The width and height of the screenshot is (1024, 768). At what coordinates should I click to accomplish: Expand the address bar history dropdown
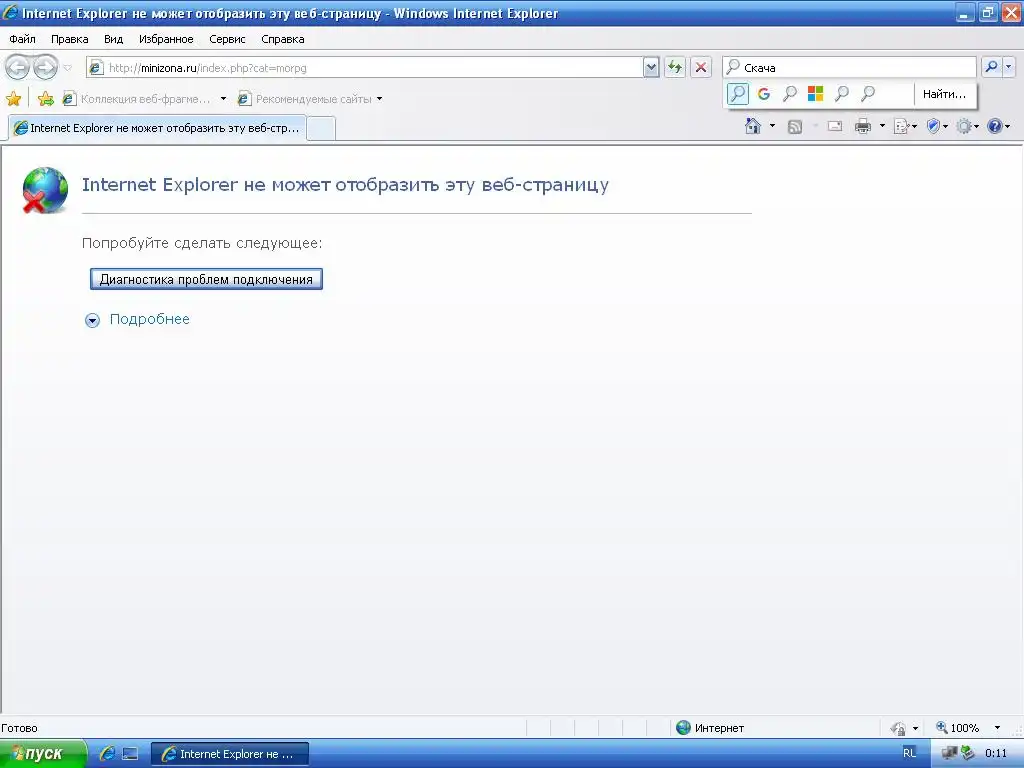coord(651,67)
